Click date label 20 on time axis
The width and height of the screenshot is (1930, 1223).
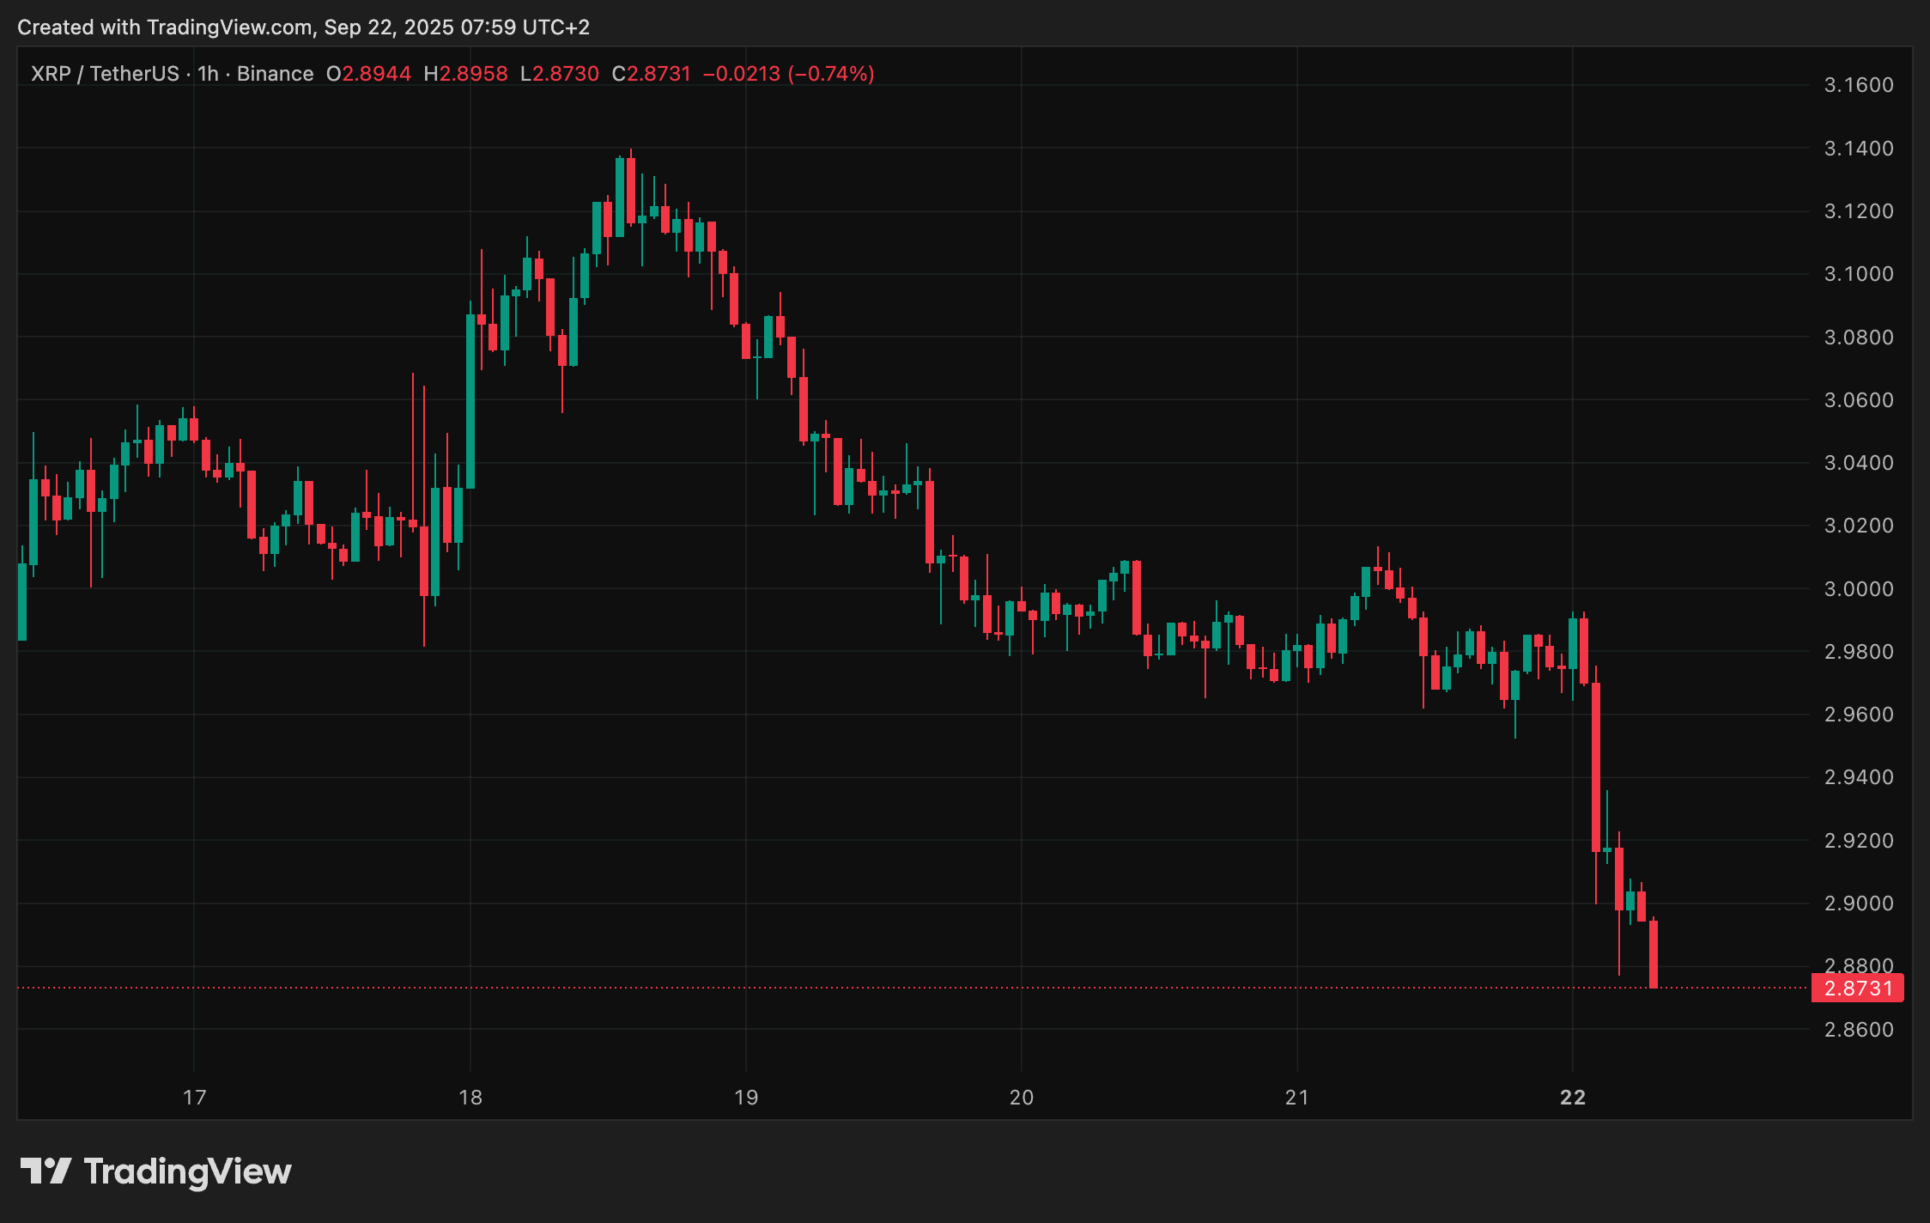coord(1021,1097)
